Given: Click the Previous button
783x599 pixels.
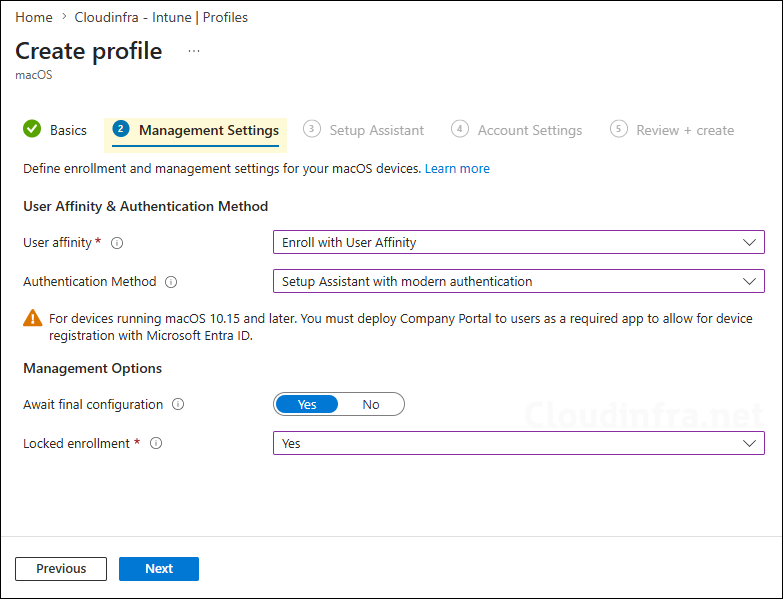Looking at the screenshot, I should pos(61,569).
